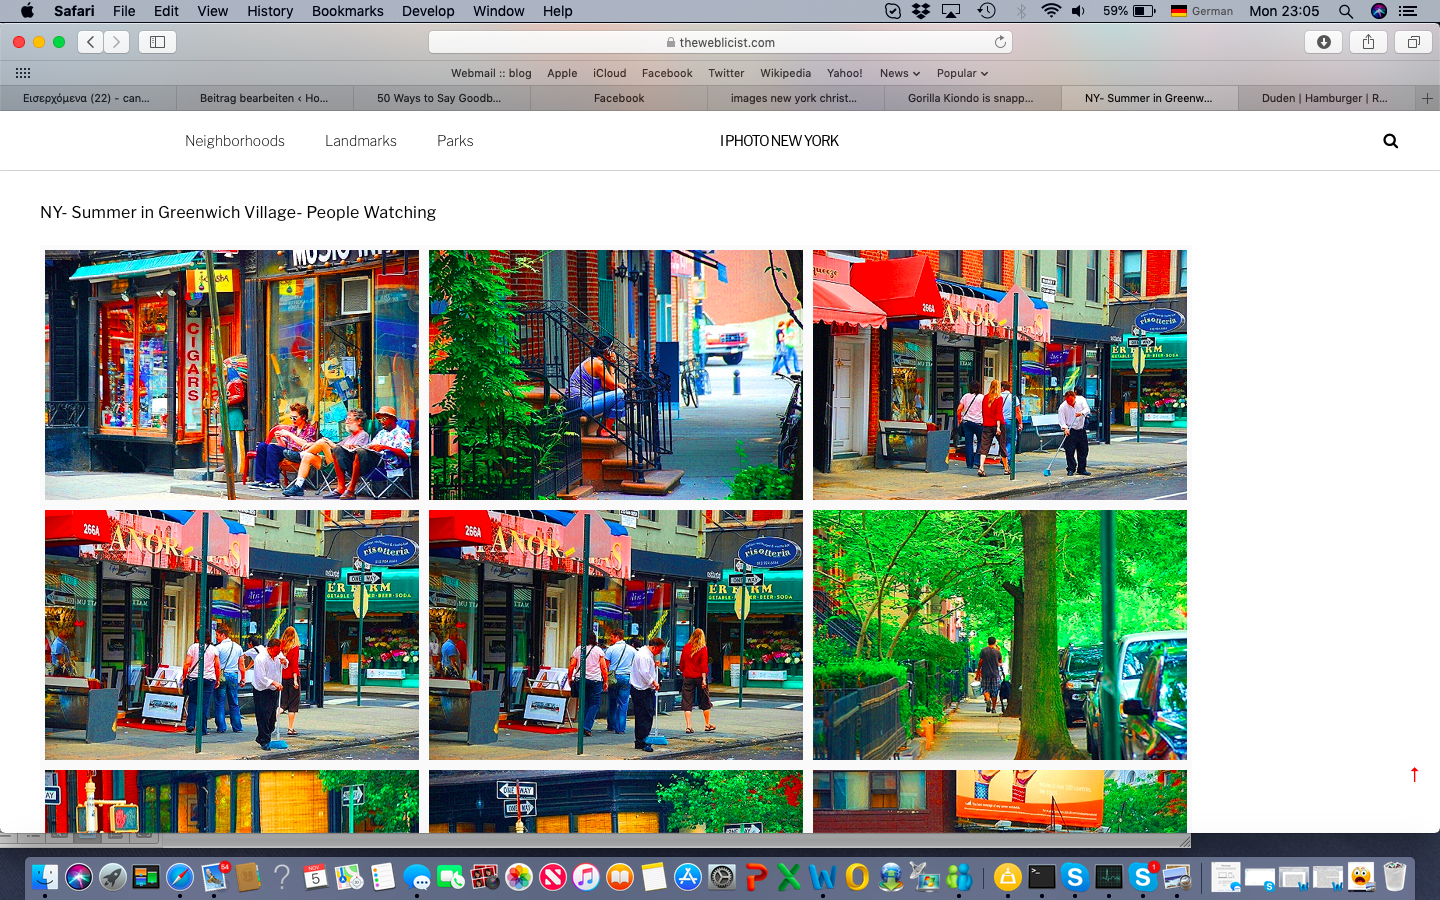
Task: Open Mission Control in the Dock
Action: [146, 877]
